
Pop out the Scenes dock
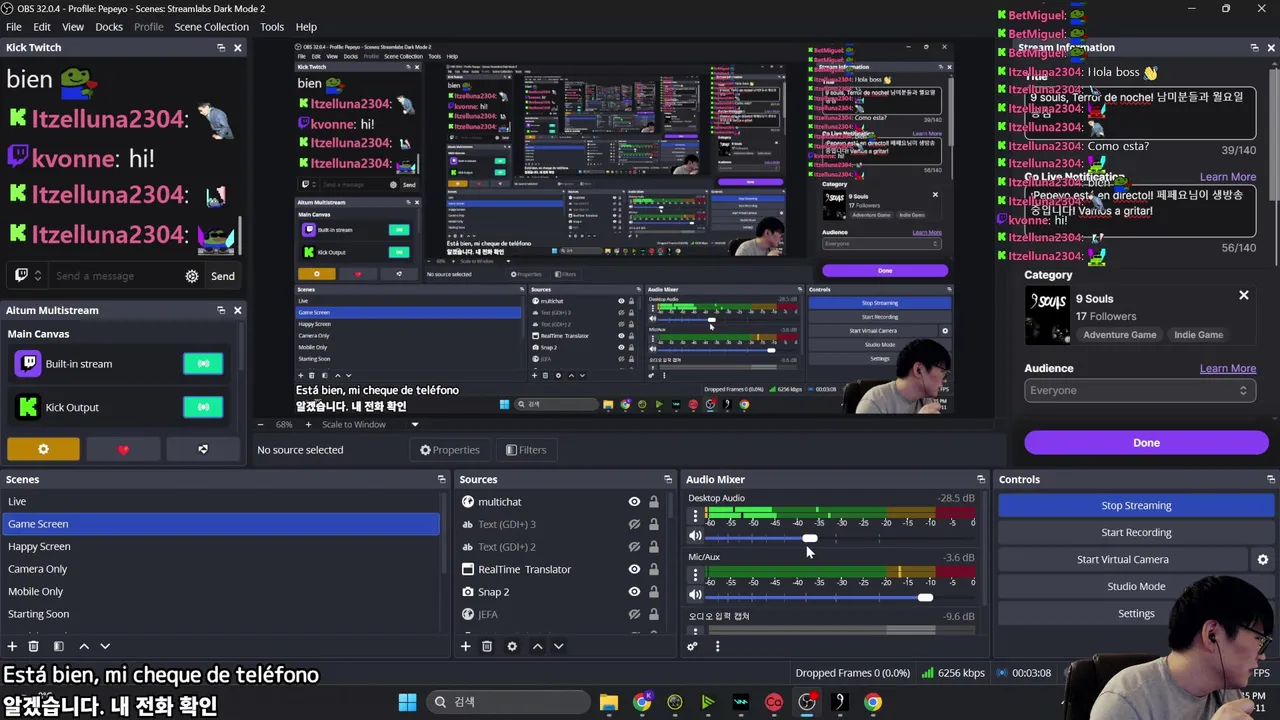pos(441,480)
